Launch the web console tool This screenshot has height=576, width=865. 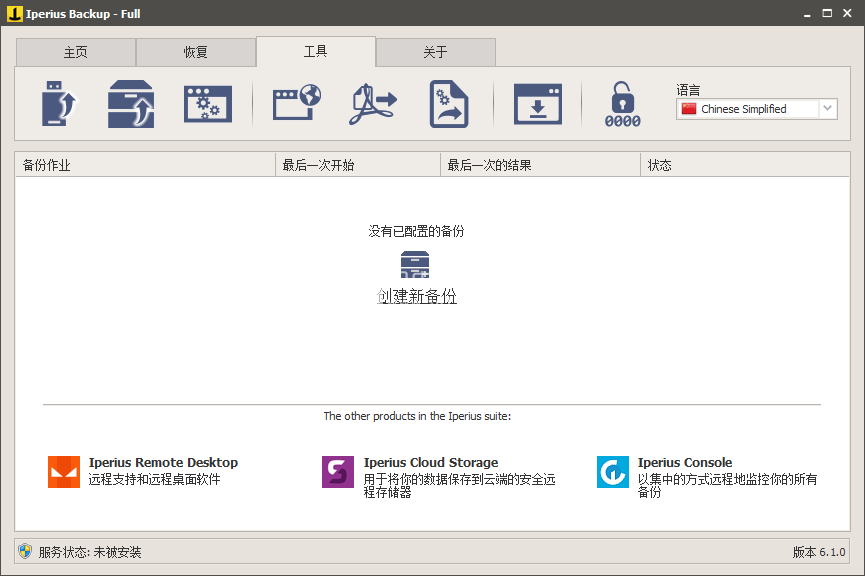click(295, 102)
